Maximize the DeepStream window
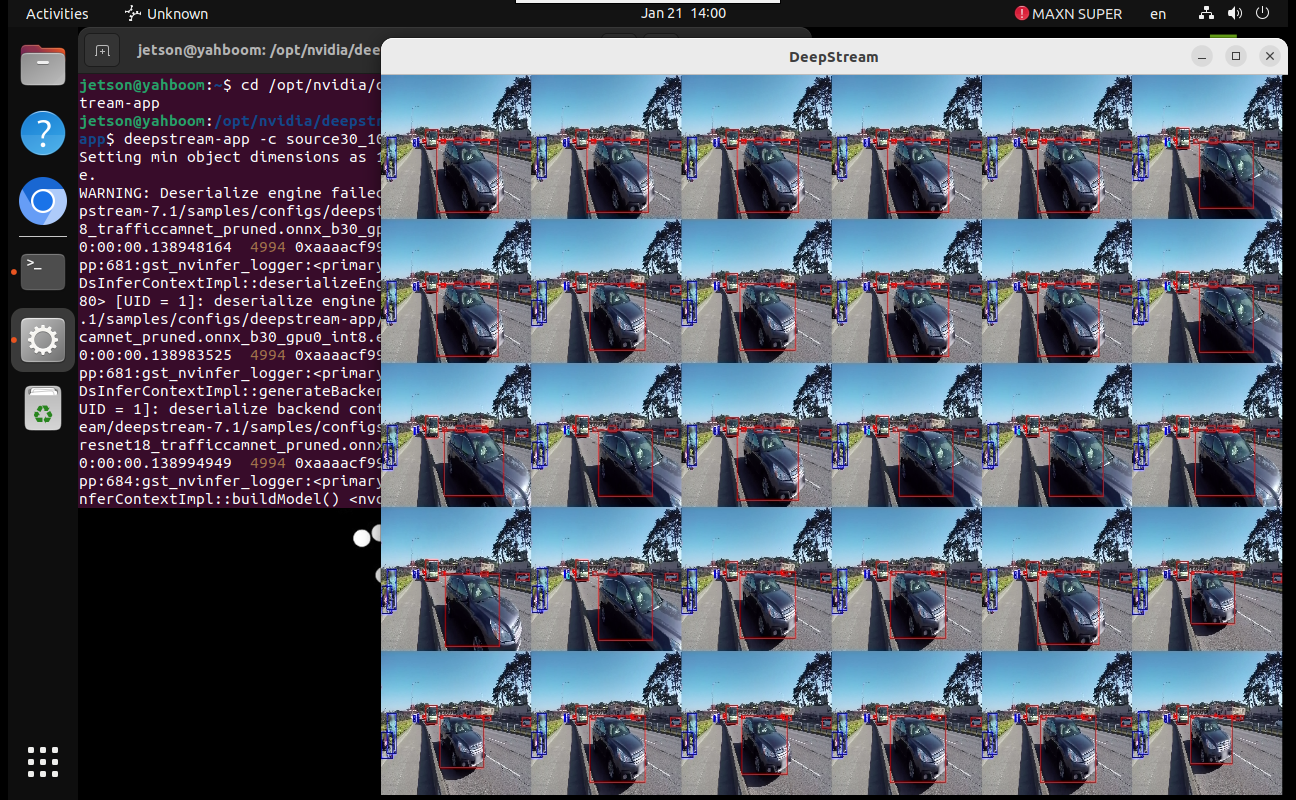 coord(1236,57)
